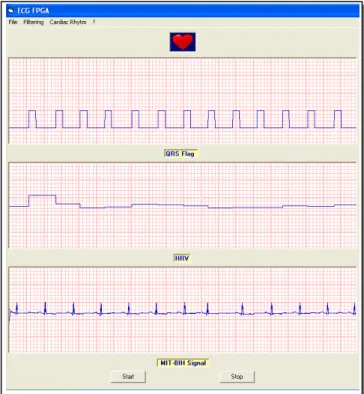Click the HRV label
This screenshot has height=394, width=364.
tap(182, 258)
